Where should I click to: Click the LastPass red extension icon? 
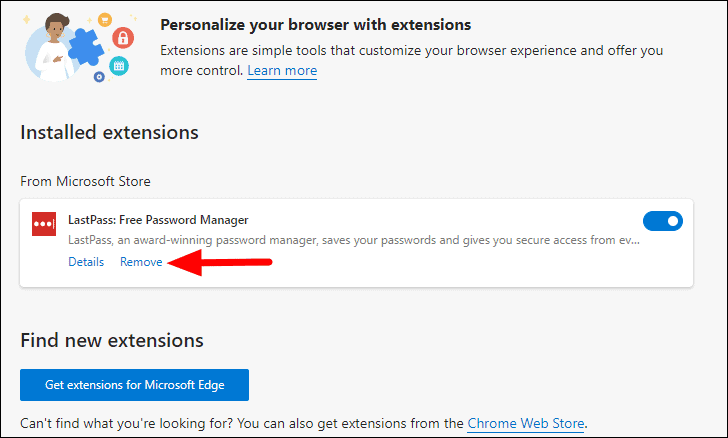click(43, 224)
